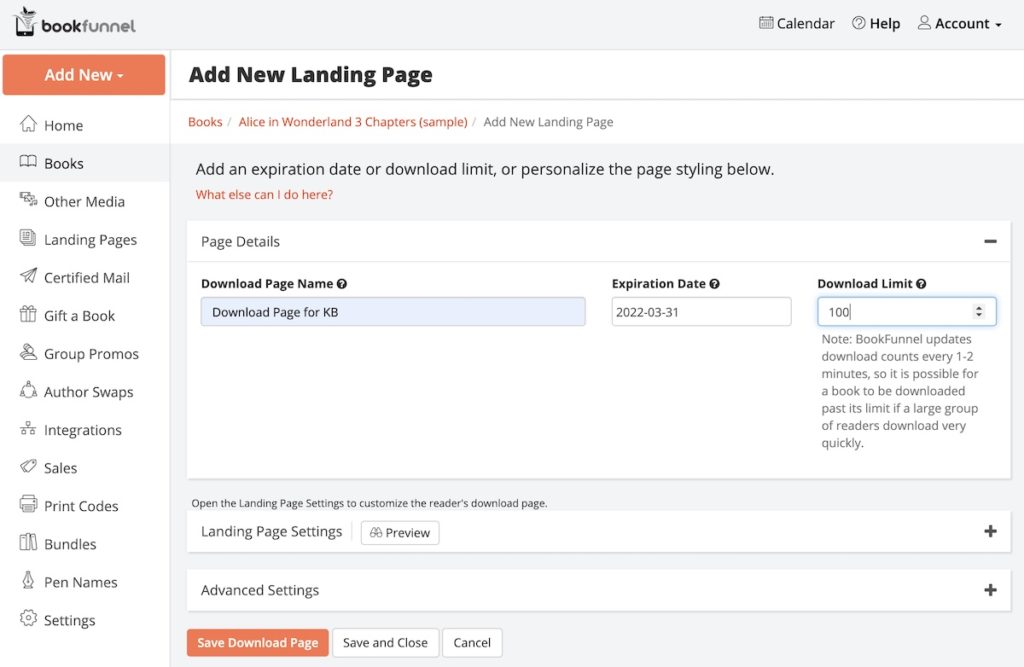Image resolution: width=1024 pixels, height=667 pixels.
Task: Open the Add New dropdown
Action: [x=84, y=74]
